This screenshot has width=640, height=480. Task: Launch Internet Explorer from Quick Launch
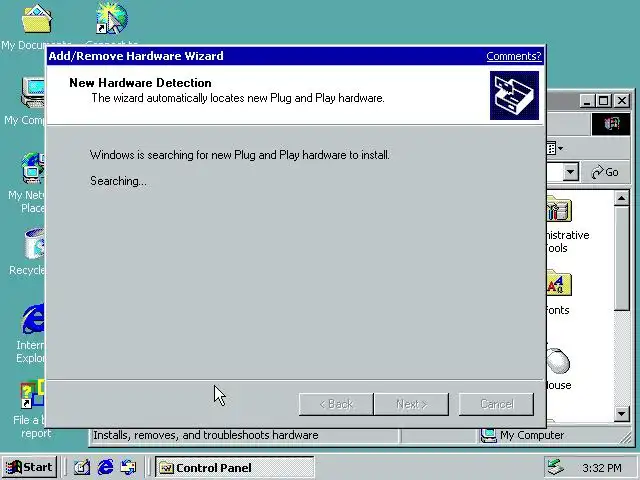point(105,467)
